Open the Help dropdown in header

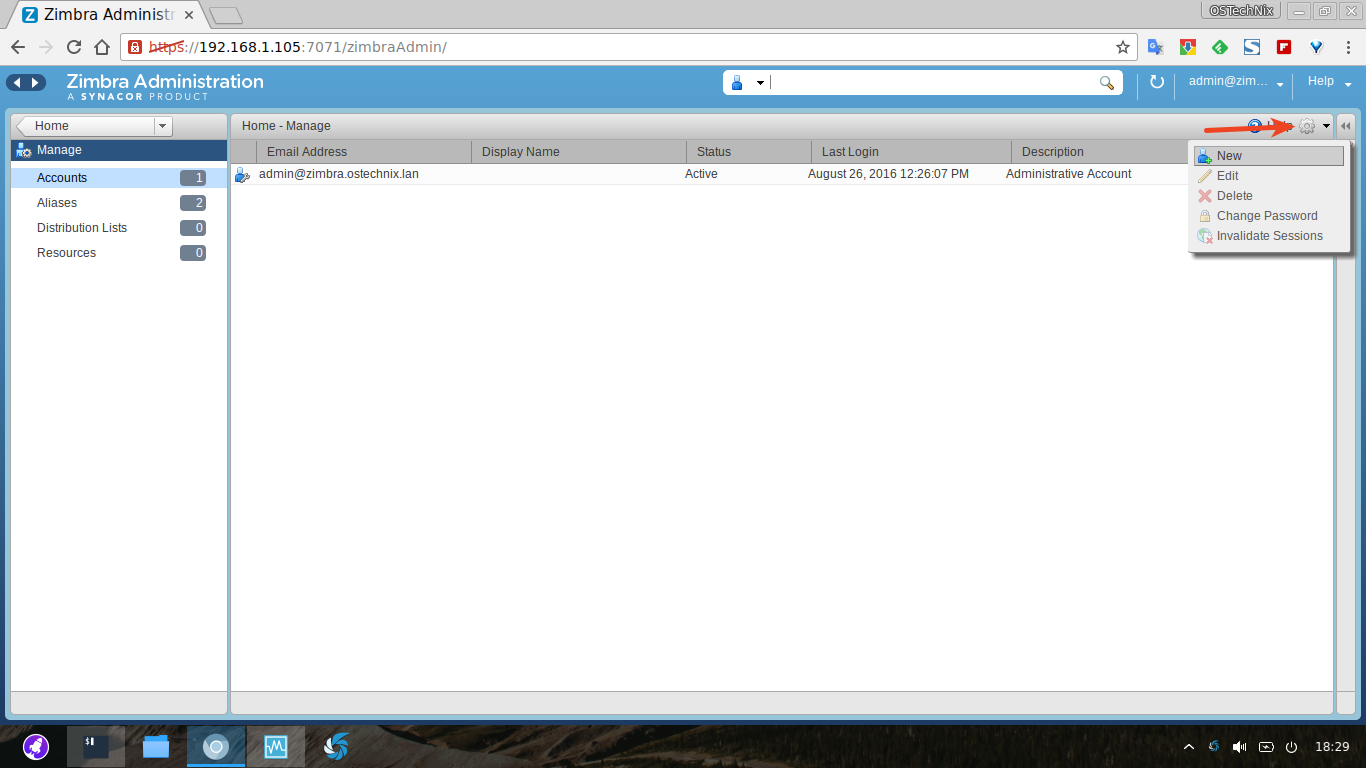click(1329, 82)
